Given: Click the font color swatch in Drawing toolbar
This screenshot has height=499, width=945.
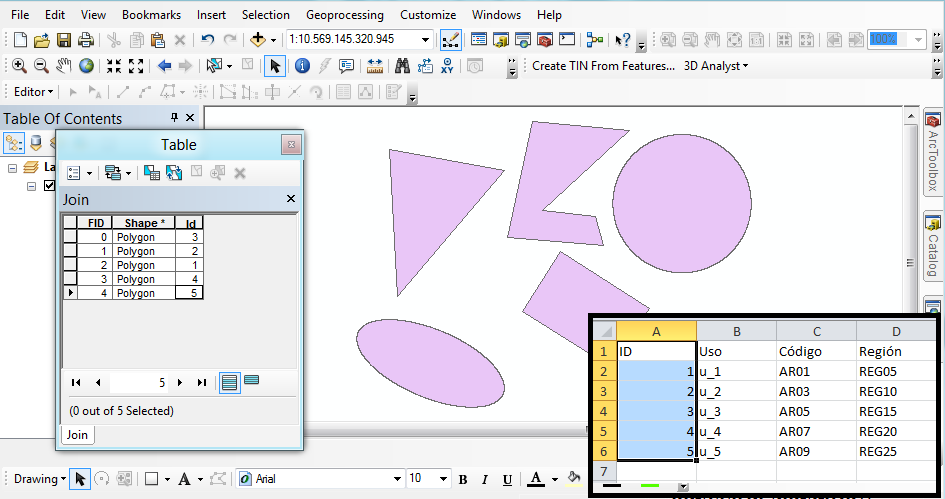Looking at the screenshot, I should (x=537, y=479).
